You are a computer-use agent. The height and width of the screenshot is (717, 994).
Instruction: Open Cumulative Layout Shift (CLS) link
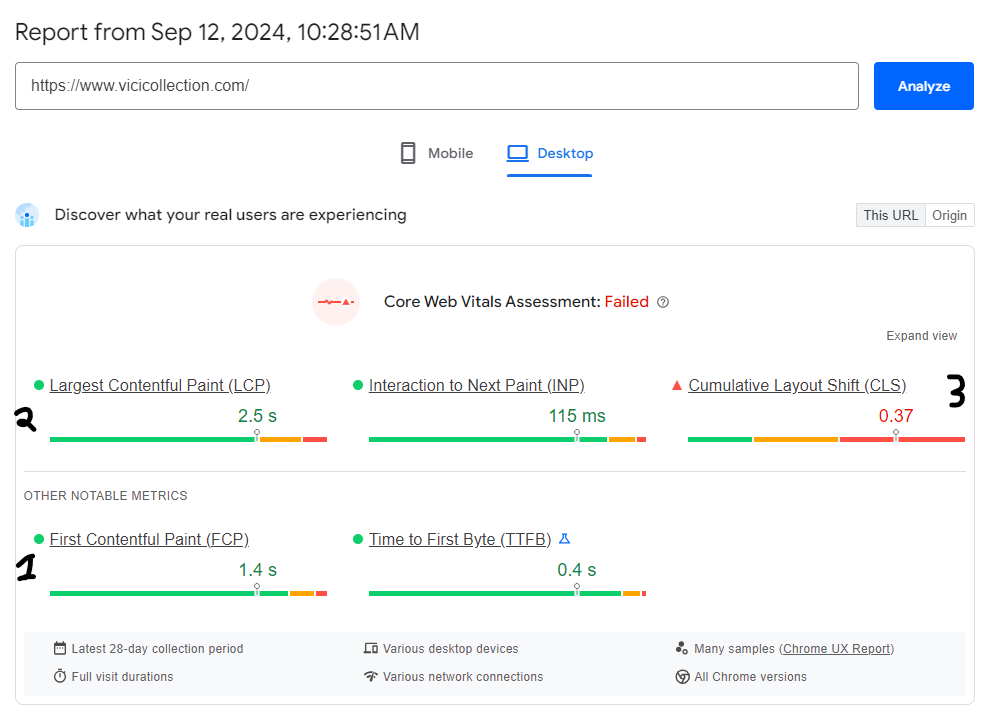point(797,386)
